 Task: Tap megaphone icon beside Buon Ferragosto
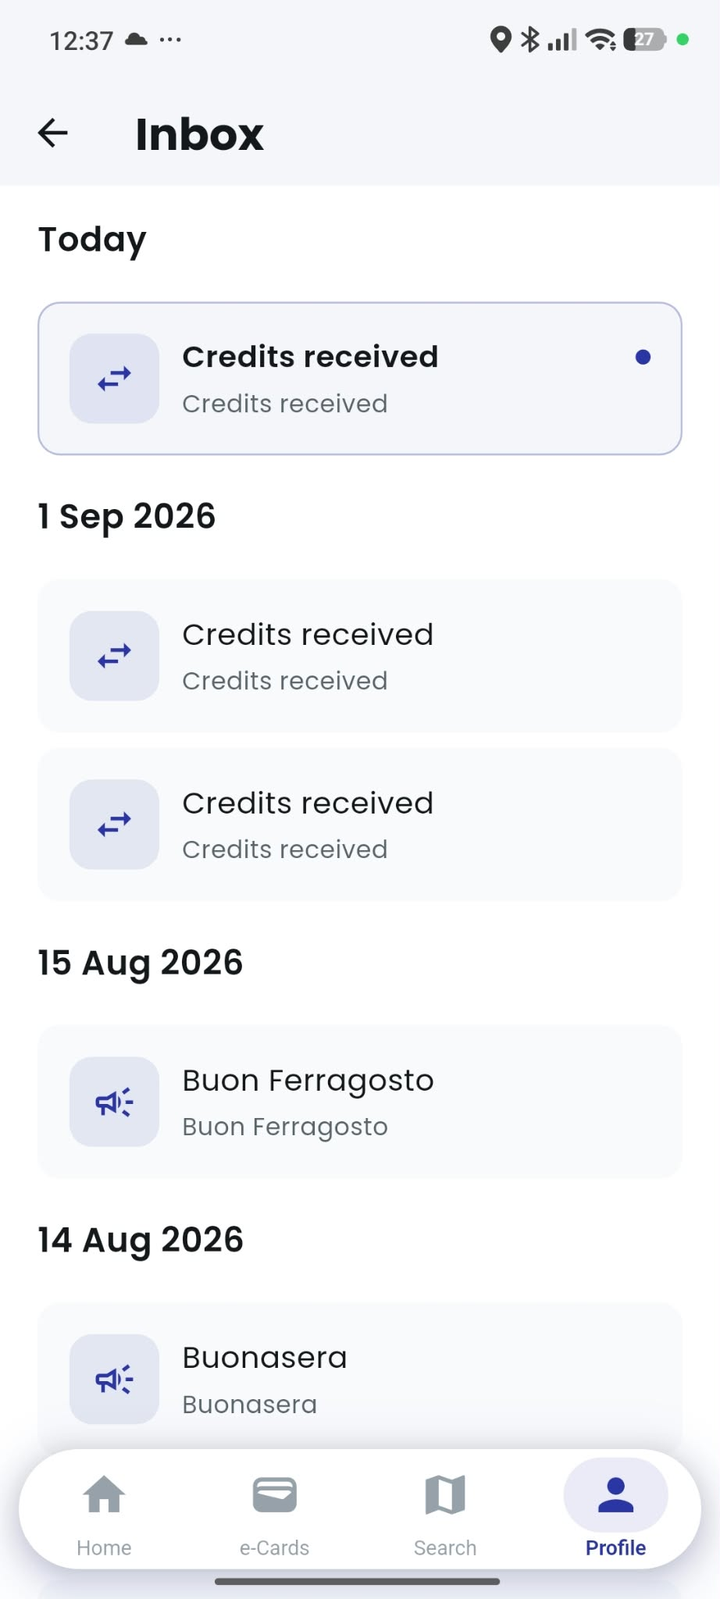(x=114, y=1102)
